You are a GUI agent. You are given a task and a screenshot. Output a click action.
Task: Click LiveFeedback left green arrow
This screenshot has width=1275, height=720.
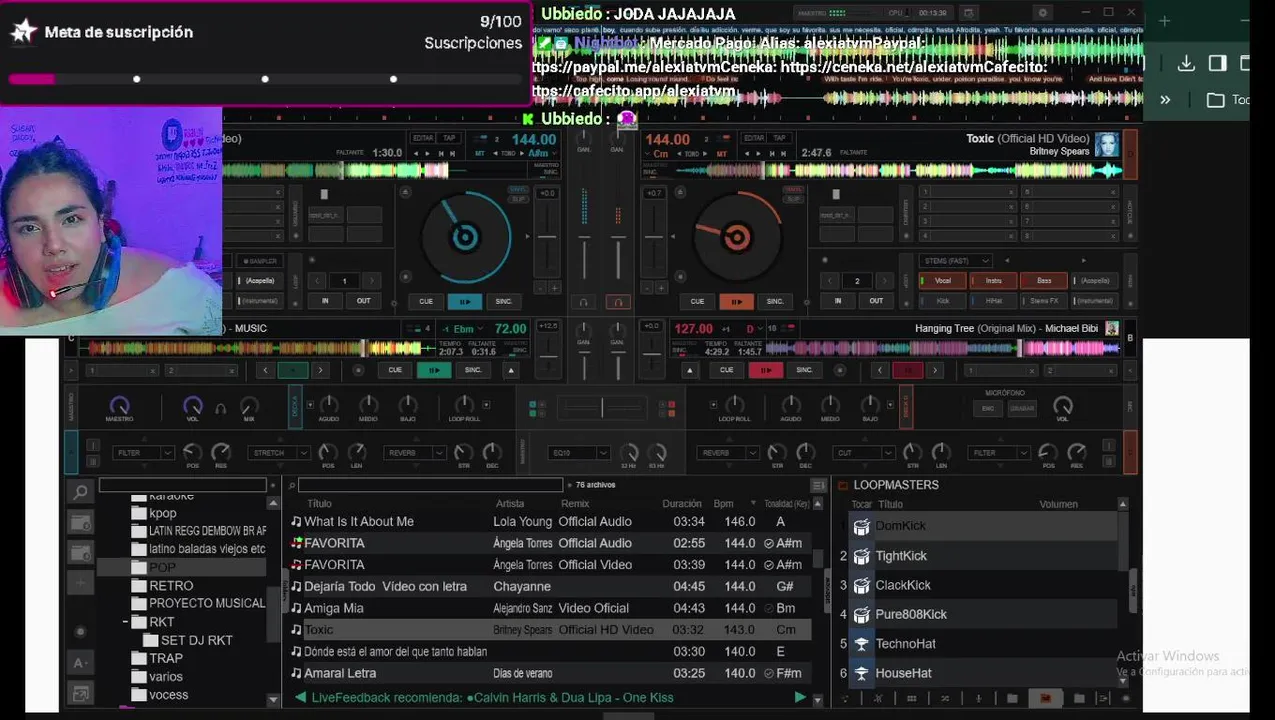pos(300,698)
